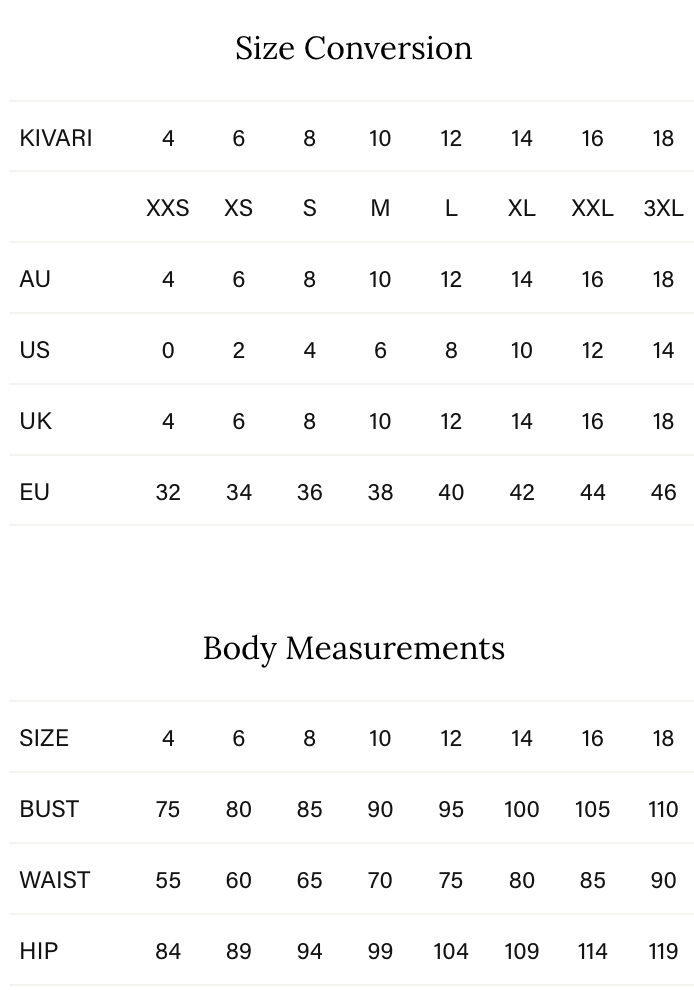
Task: Click the AU row label
Action: (35, 279)
